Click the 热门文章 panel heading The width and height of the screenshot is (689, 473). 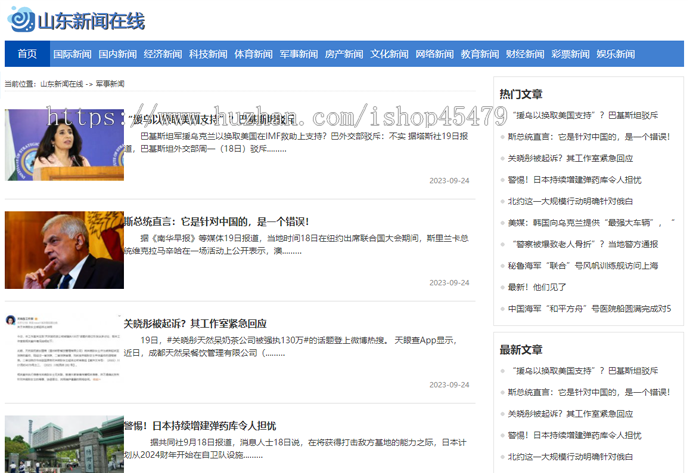tap(521, 94)
